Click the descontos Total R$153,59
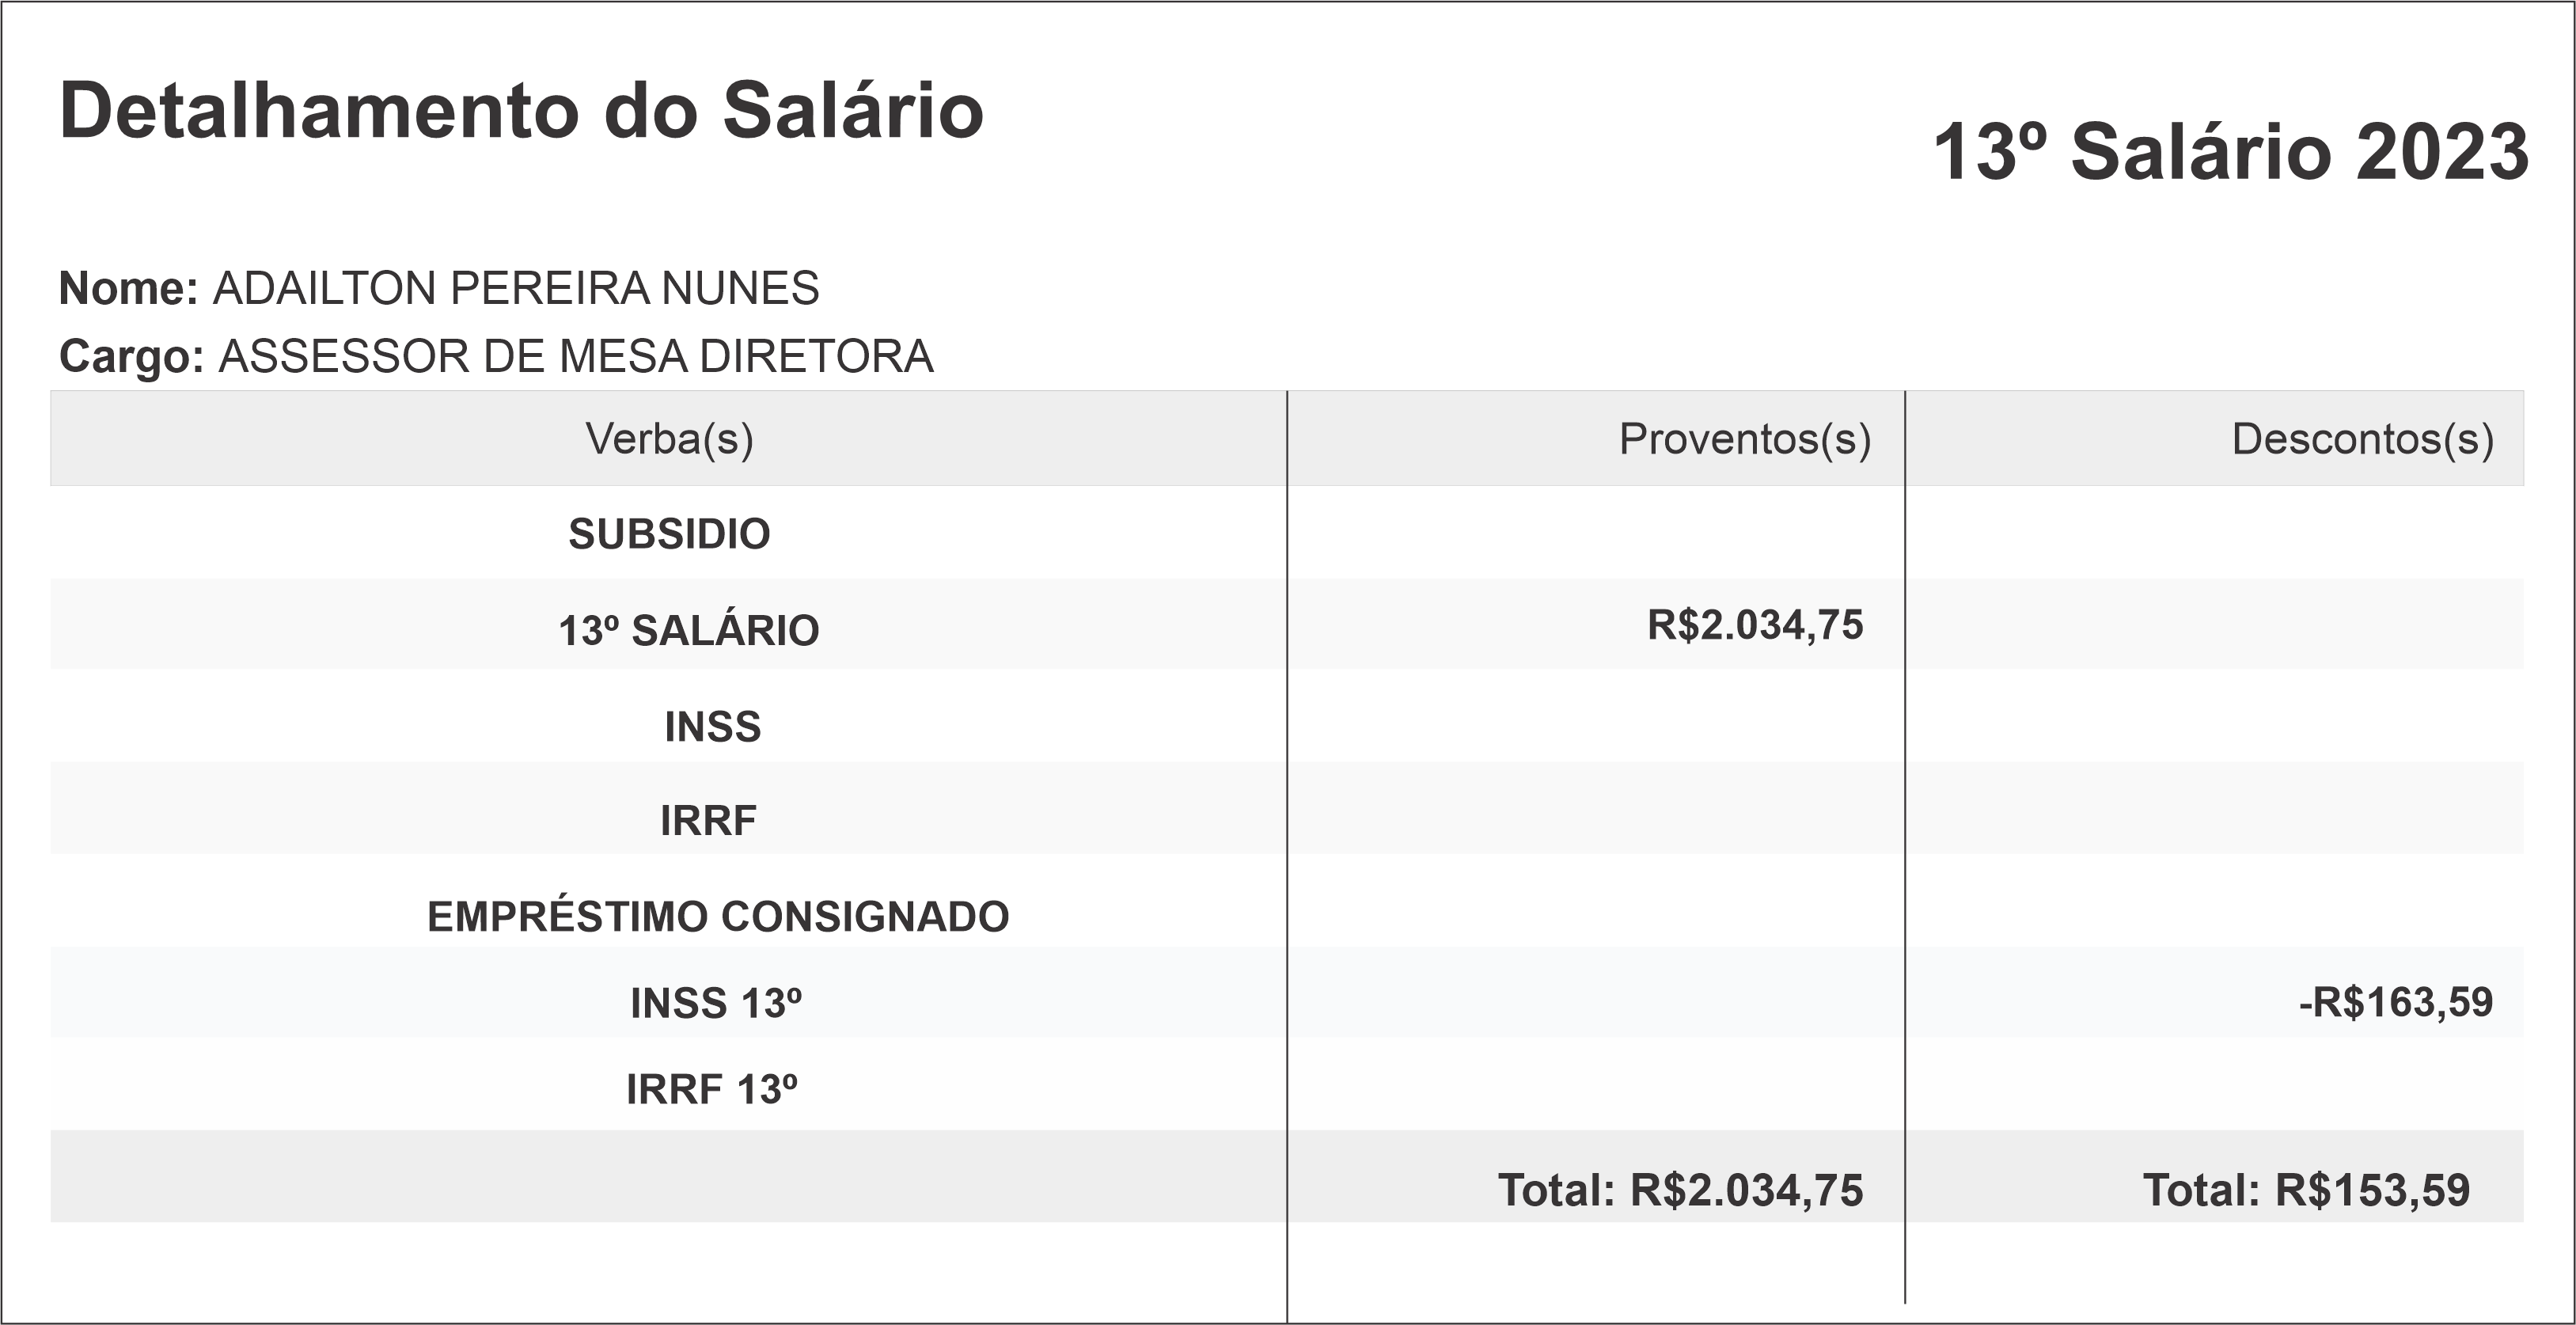This screenshot has height=1325, width=2576. click(2305, 1190)
